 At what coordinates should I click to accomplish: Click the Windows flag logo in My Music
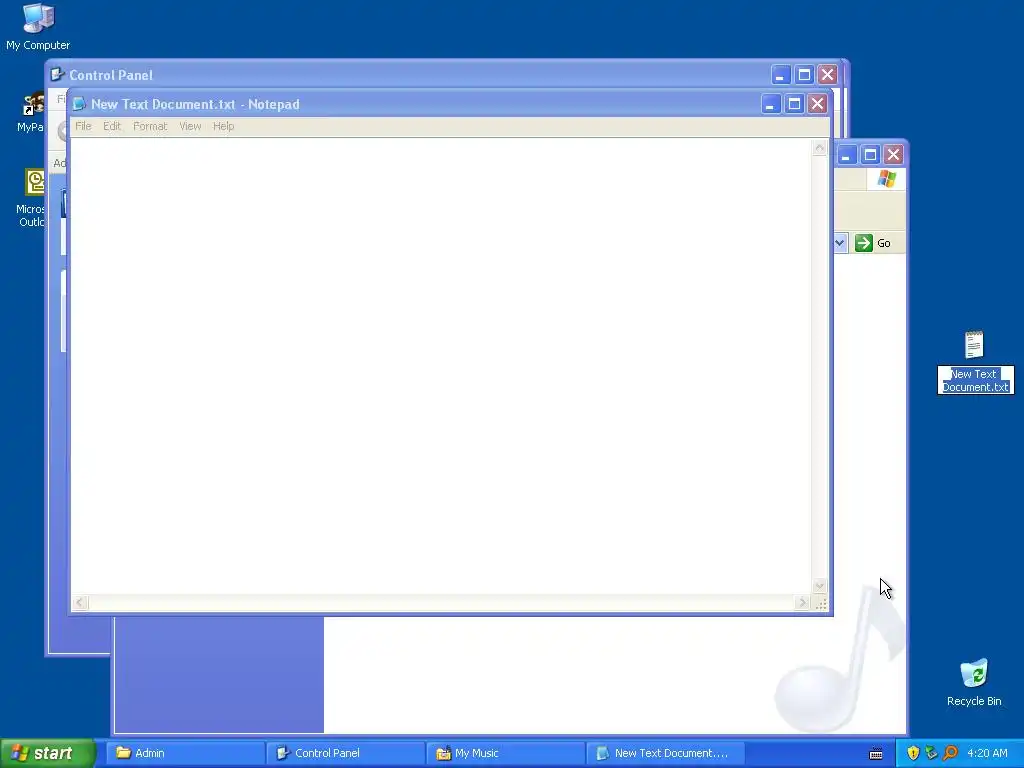(887, 178)
